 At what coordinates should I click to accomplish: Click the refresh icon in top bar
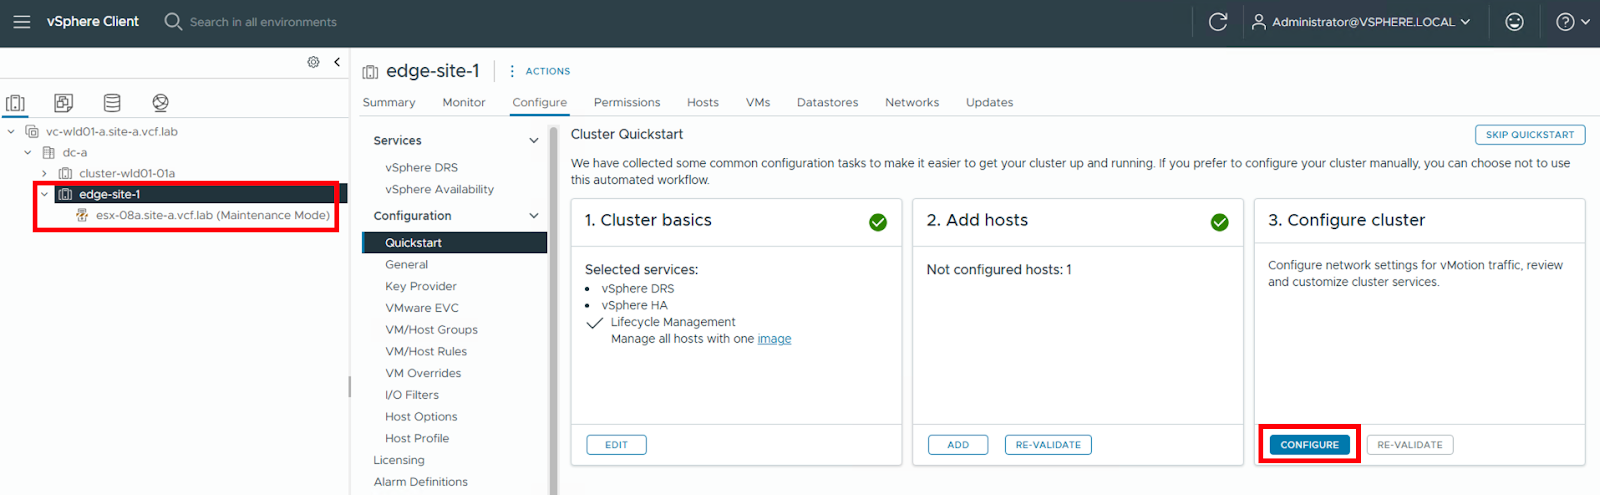click(1217, 21)
